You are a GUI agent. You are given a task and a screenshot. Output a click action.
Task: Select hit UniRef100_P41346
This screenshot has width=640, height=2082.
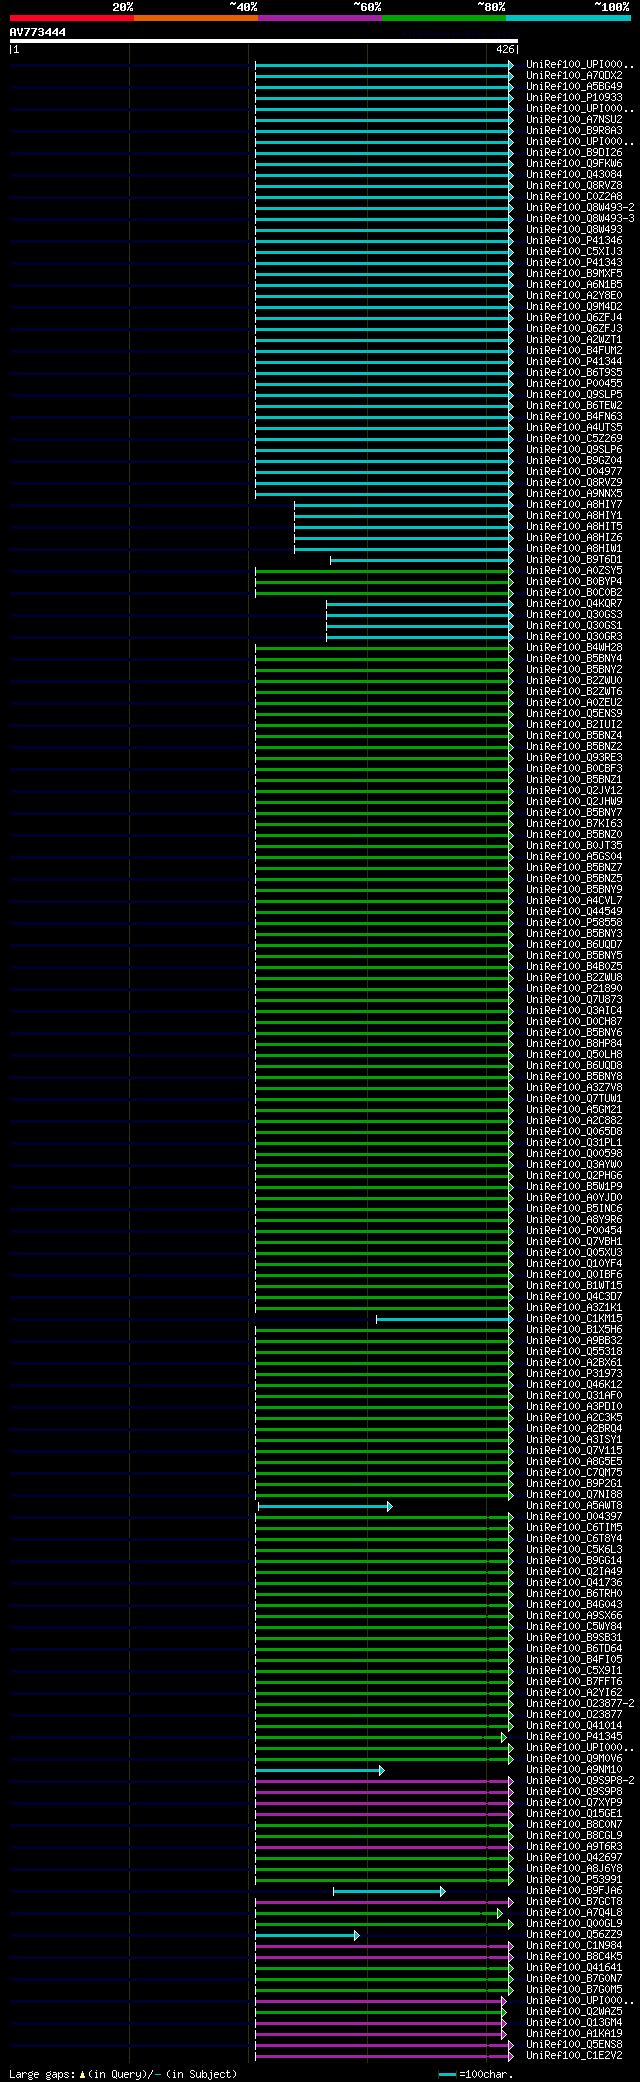click(x=574, y=241)
